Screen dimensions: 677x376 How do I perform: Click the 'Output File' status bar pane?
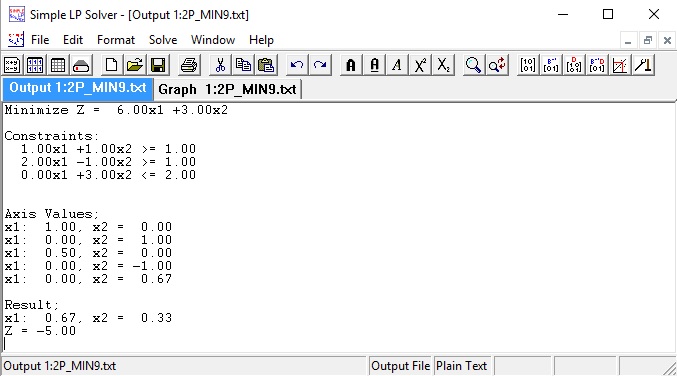point(400,366)
